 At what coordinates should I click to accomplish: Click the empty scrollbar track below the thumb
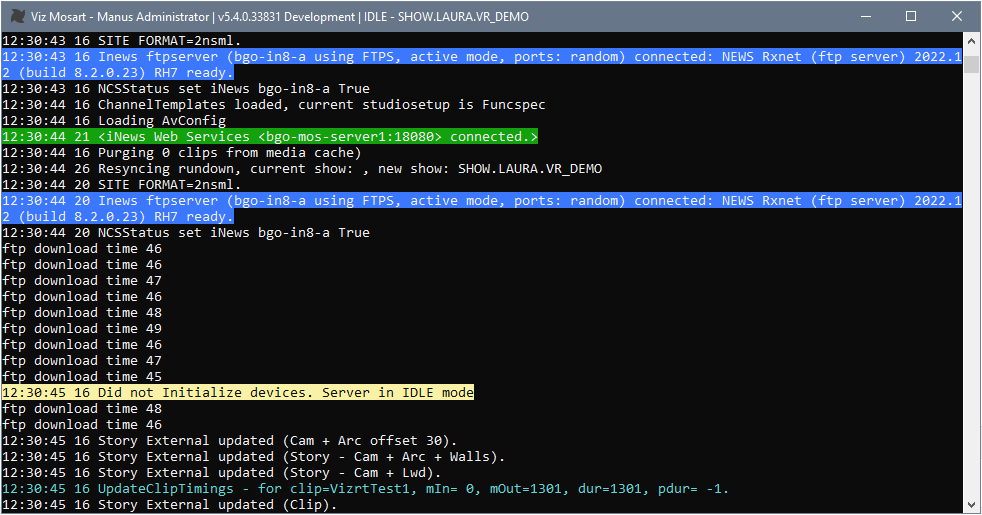tap(972, 300)
